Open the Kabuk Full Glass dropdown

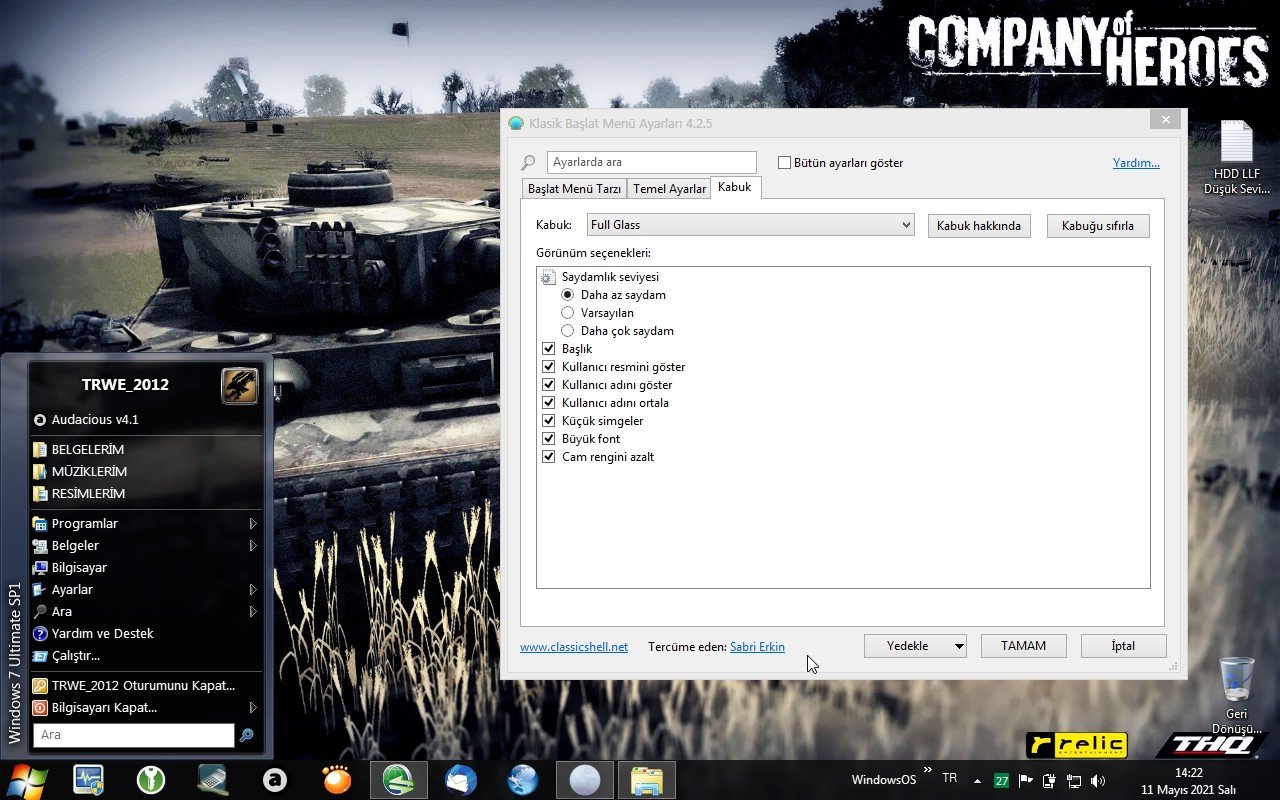point(751,225)
